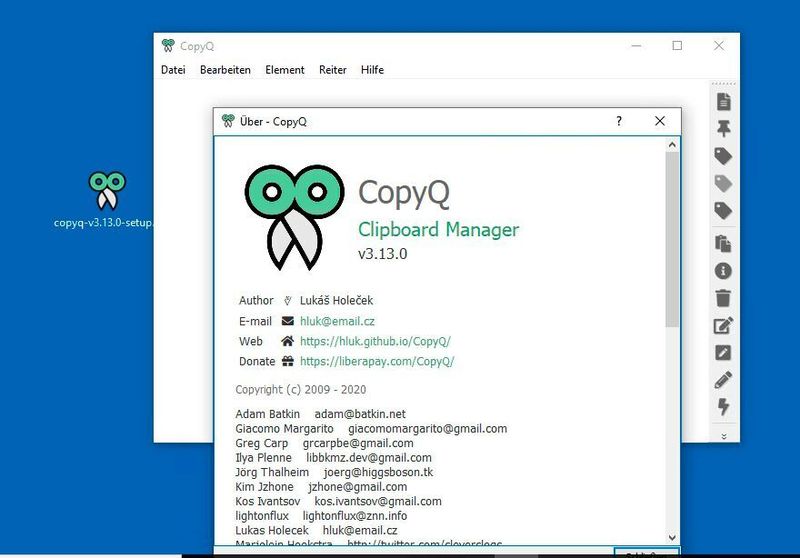Click the info circle icon in the toolbar
Screen dimensions: 800x558
[723, 271]
